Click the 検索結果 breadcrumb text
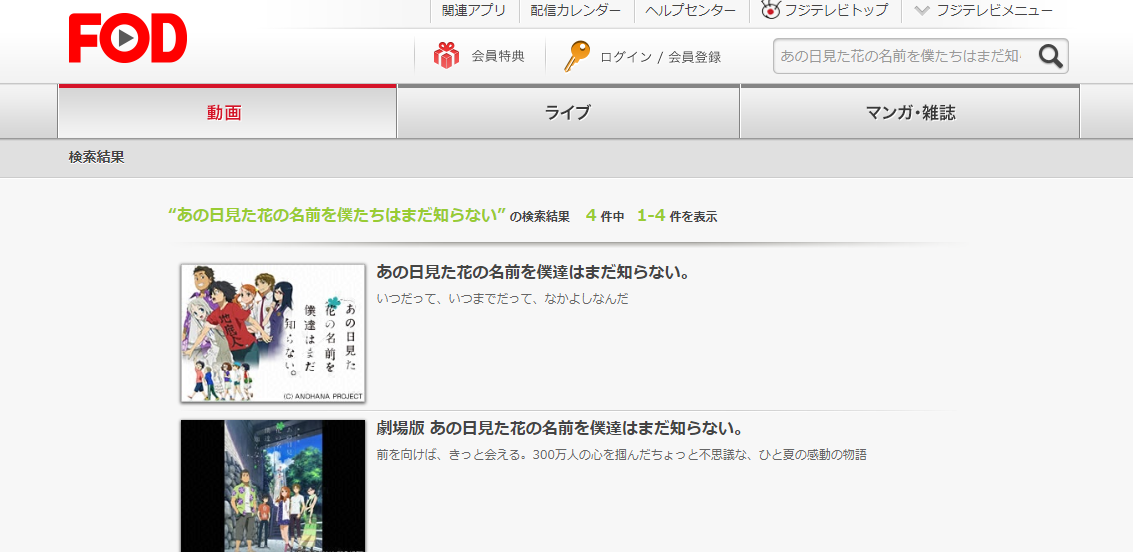Screen dimensions: 1133x552 pos(97,157)
